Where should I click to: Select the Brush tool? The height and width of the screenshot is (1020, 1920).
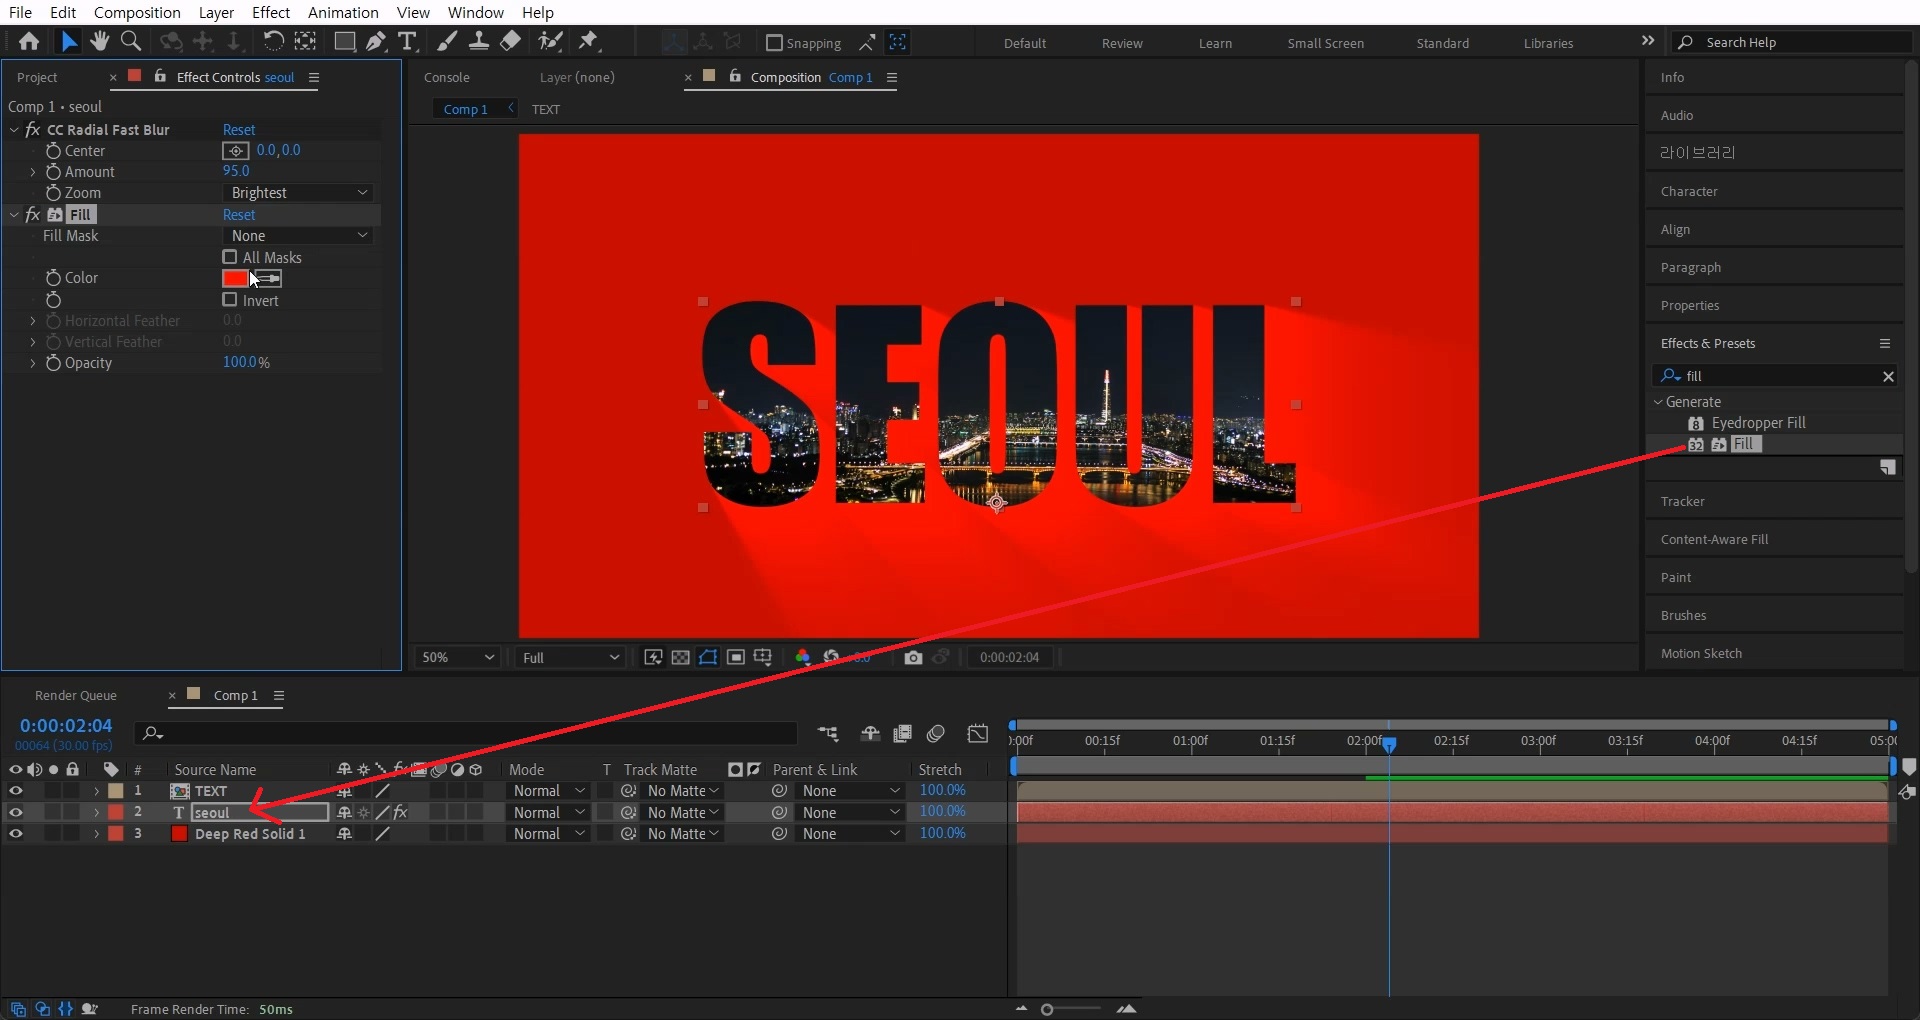[x=447, y=41]
